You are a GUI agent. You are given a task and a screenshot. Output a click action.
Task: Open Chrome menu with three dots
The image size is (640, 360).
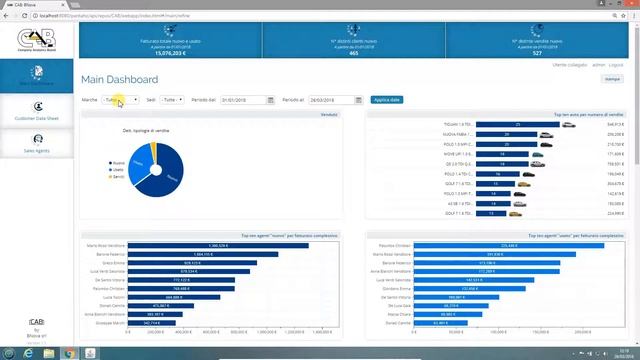coord(634,16)
